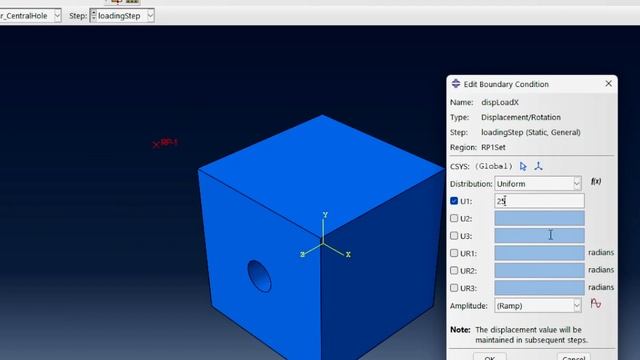Tick the UR1 rotation checkbox
The image size is (640, 360).
click(x=454, y=253)
